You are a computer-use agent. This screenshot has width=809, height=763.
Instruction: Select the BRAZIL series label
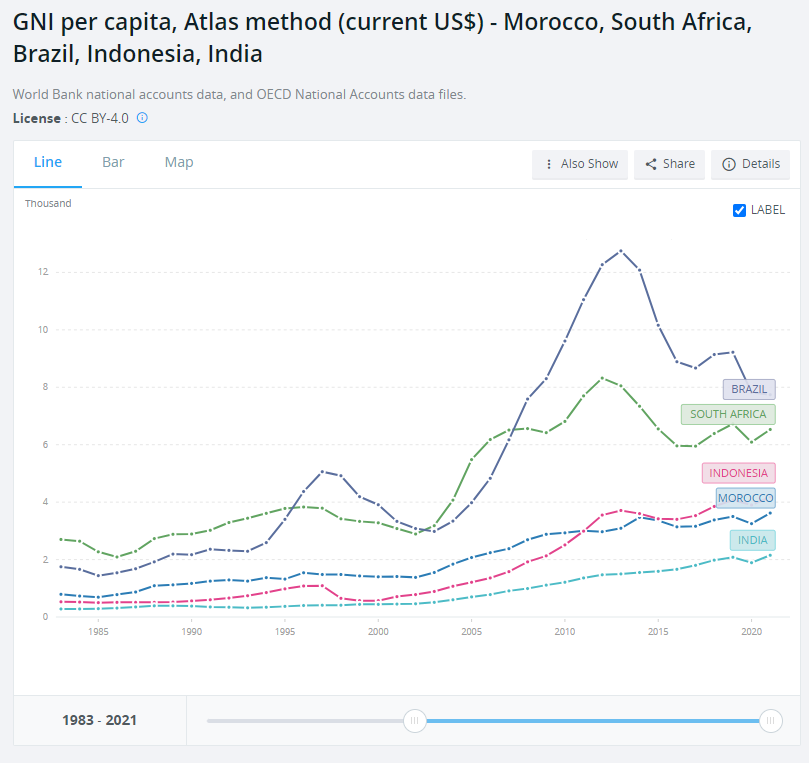748,389
